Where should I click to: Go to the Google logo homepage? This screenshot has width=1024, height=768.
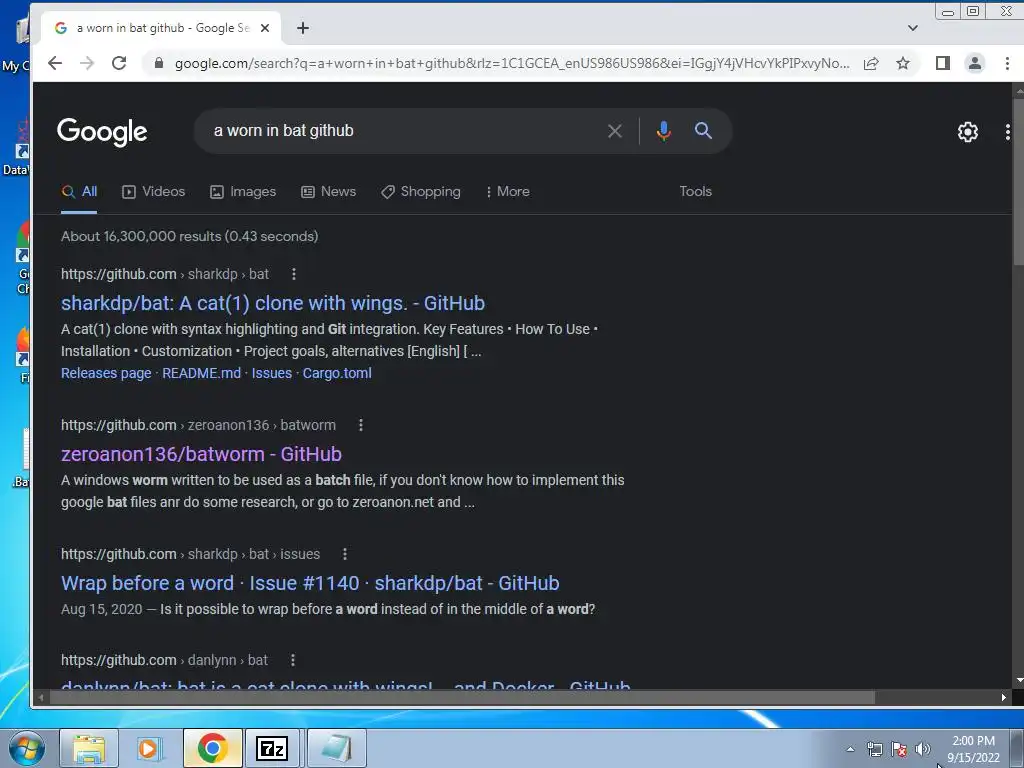pyautogui.click(x=102, y=132)
